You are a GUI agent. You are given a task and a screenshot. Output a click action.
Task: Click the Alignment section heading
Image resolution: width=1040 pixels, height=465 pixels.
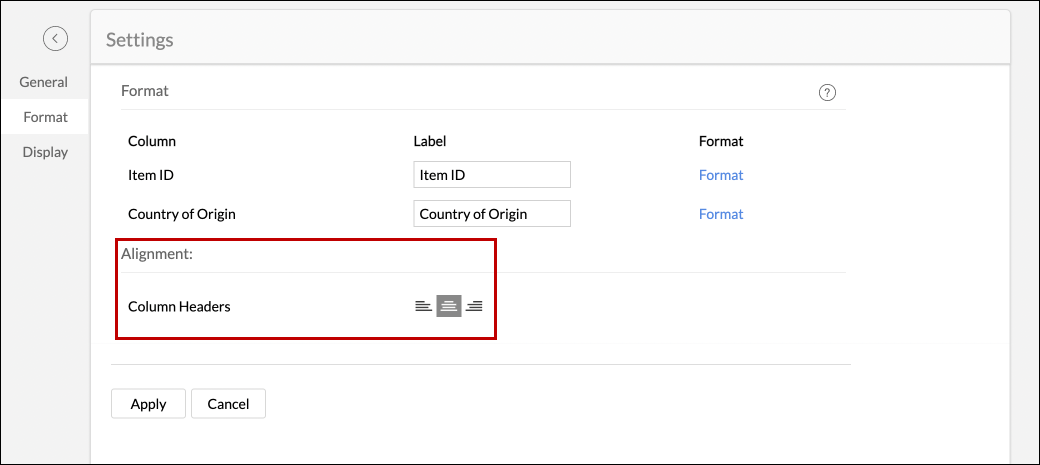[x=157, y=254]
